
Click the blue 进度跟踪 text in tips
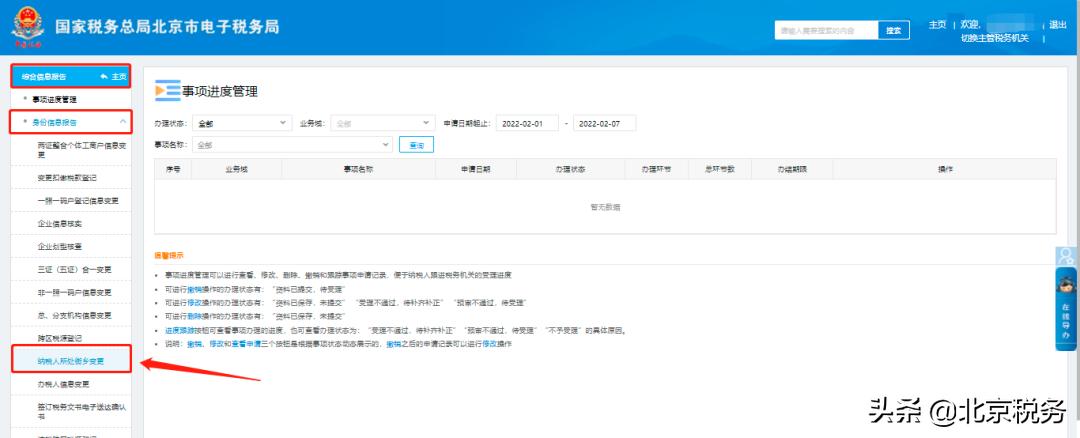179,331
